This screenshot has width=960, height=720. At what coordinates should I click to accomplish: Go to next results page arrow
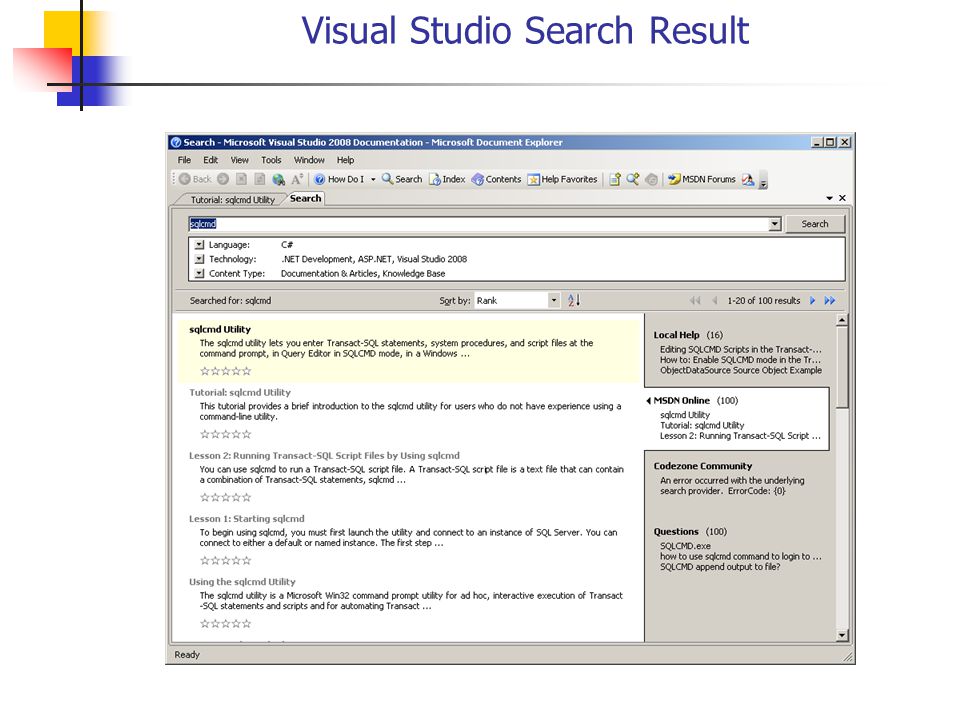[812, 301]
